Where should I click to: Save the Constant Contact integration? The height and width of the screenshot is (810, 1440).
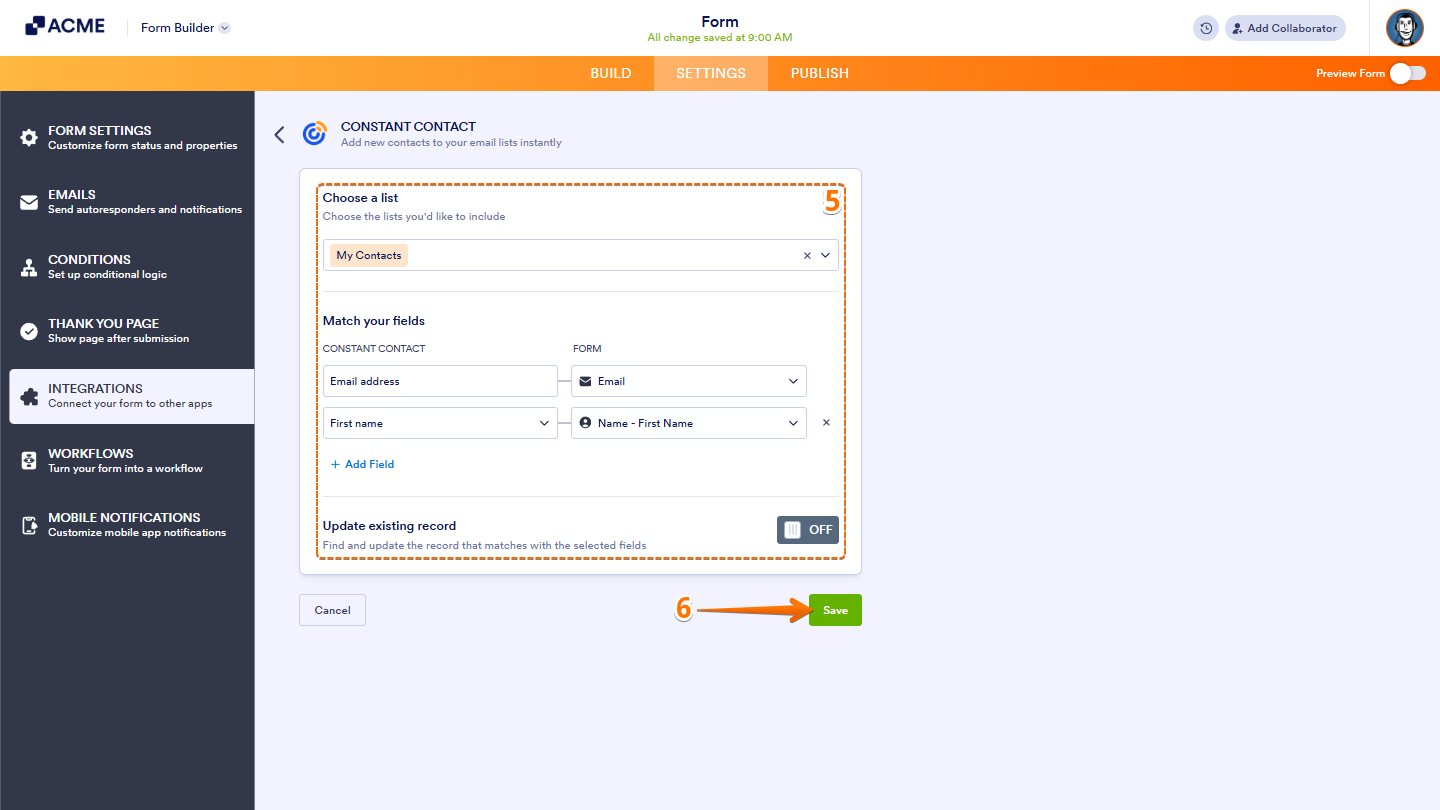(834, 609)
